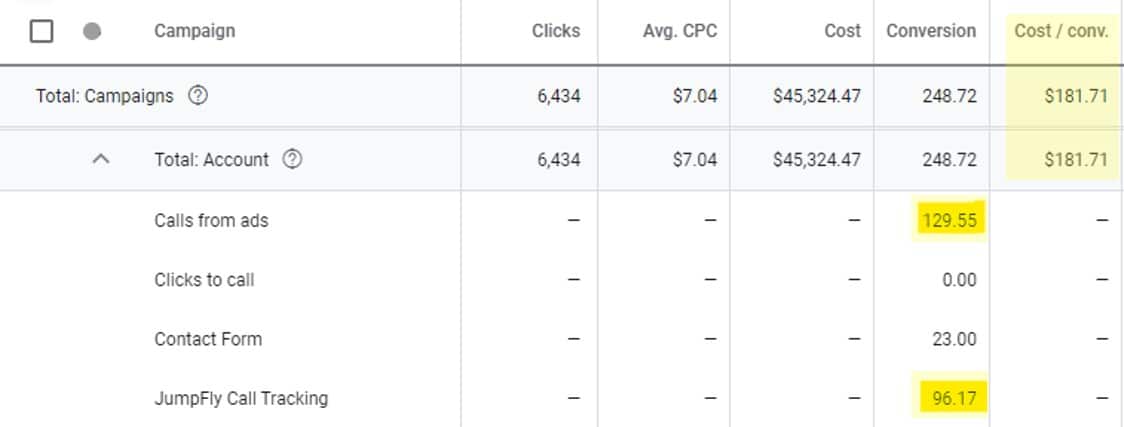Click highlighted 96.17 conversion value

[x=953, y=399]
